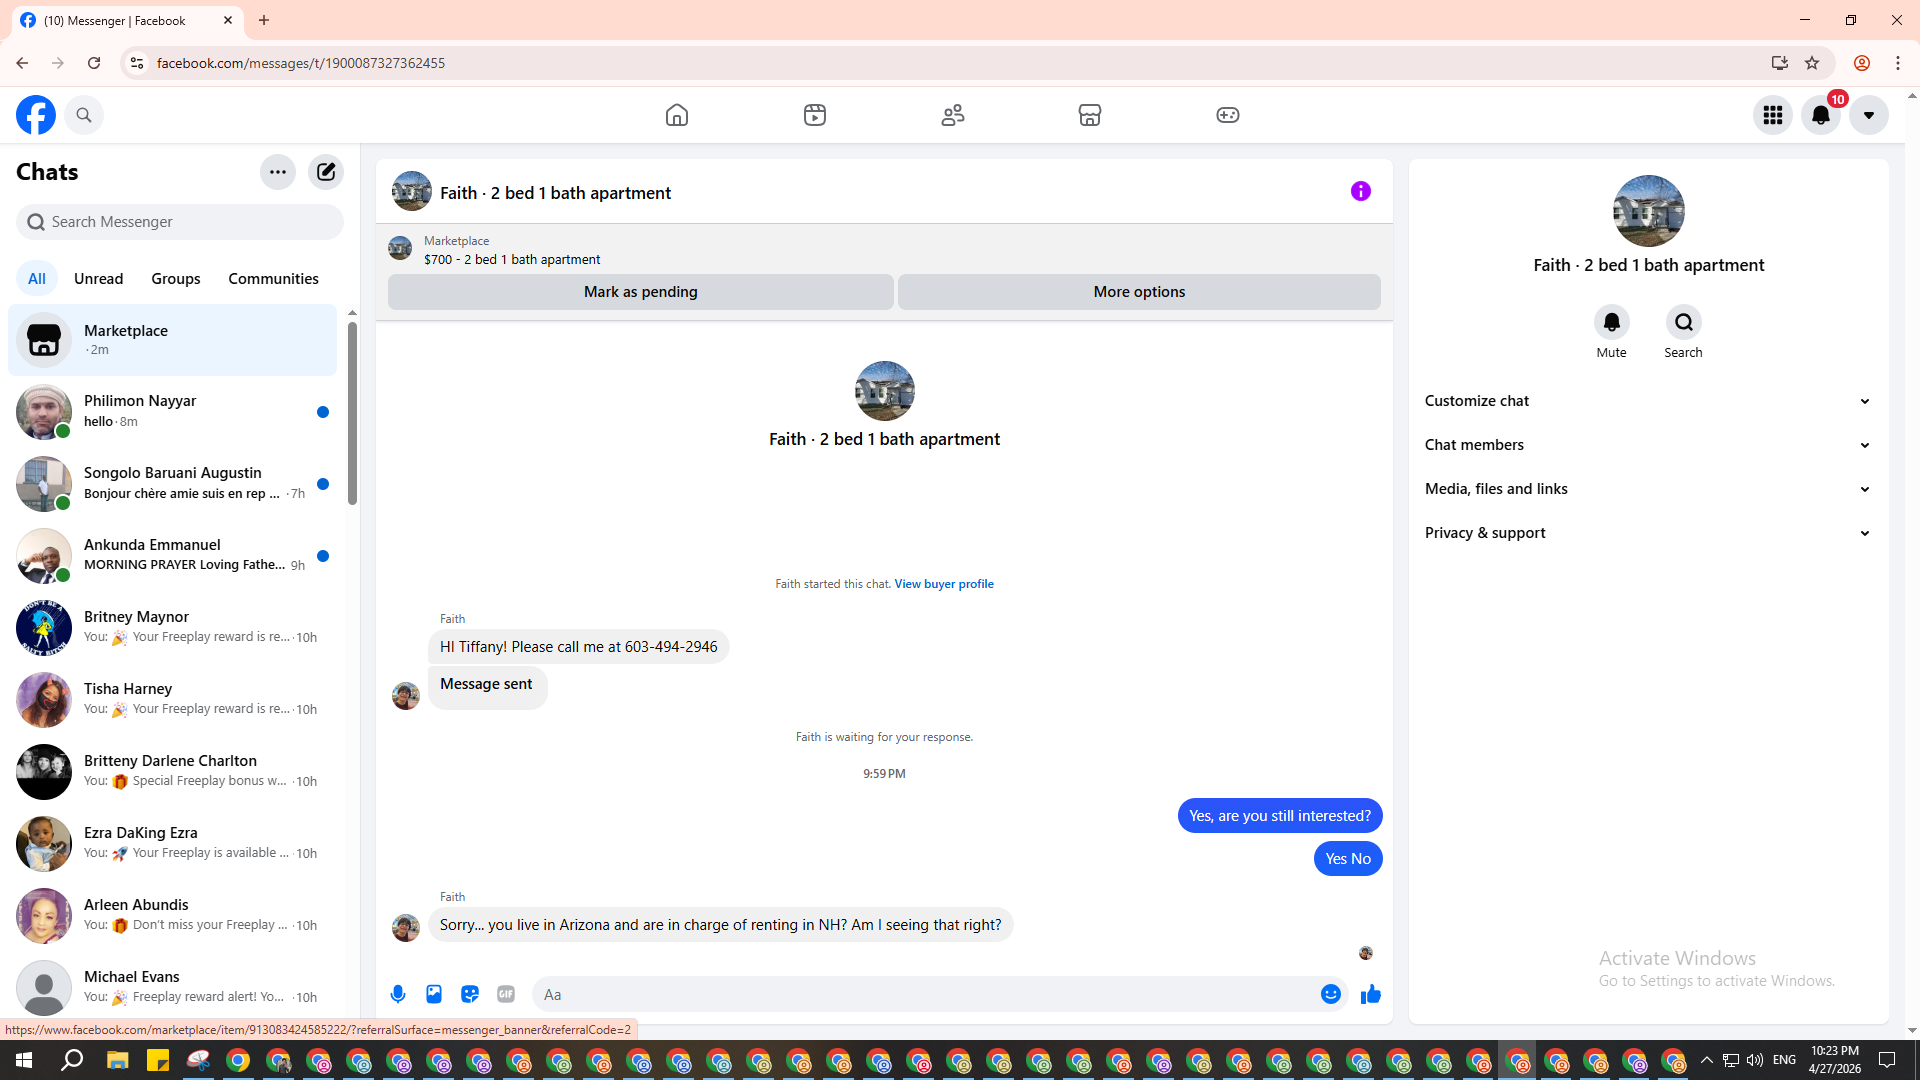This screenshot has width=1920, height=1080.
Task: Open the Chrome profile icon
Action: [x=1862, y=63]
